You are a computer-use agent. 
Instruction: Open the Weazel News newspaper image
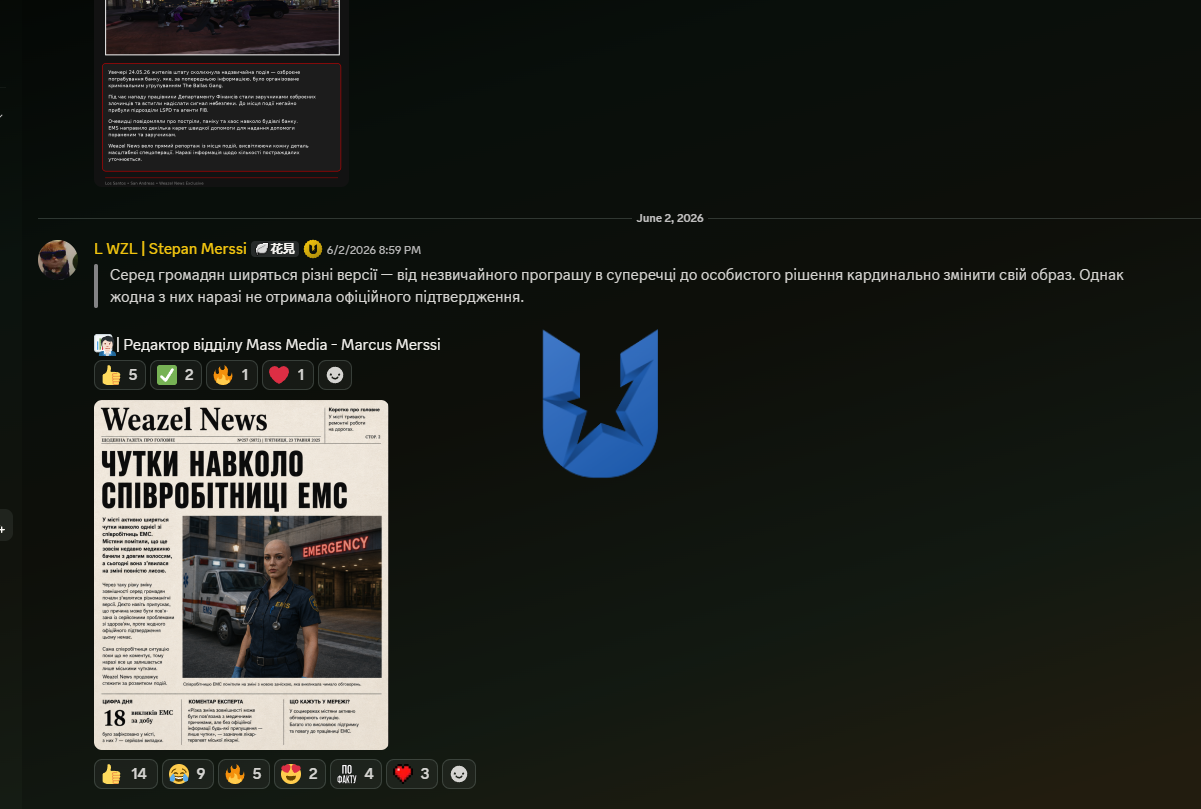(x=241, y=575)
